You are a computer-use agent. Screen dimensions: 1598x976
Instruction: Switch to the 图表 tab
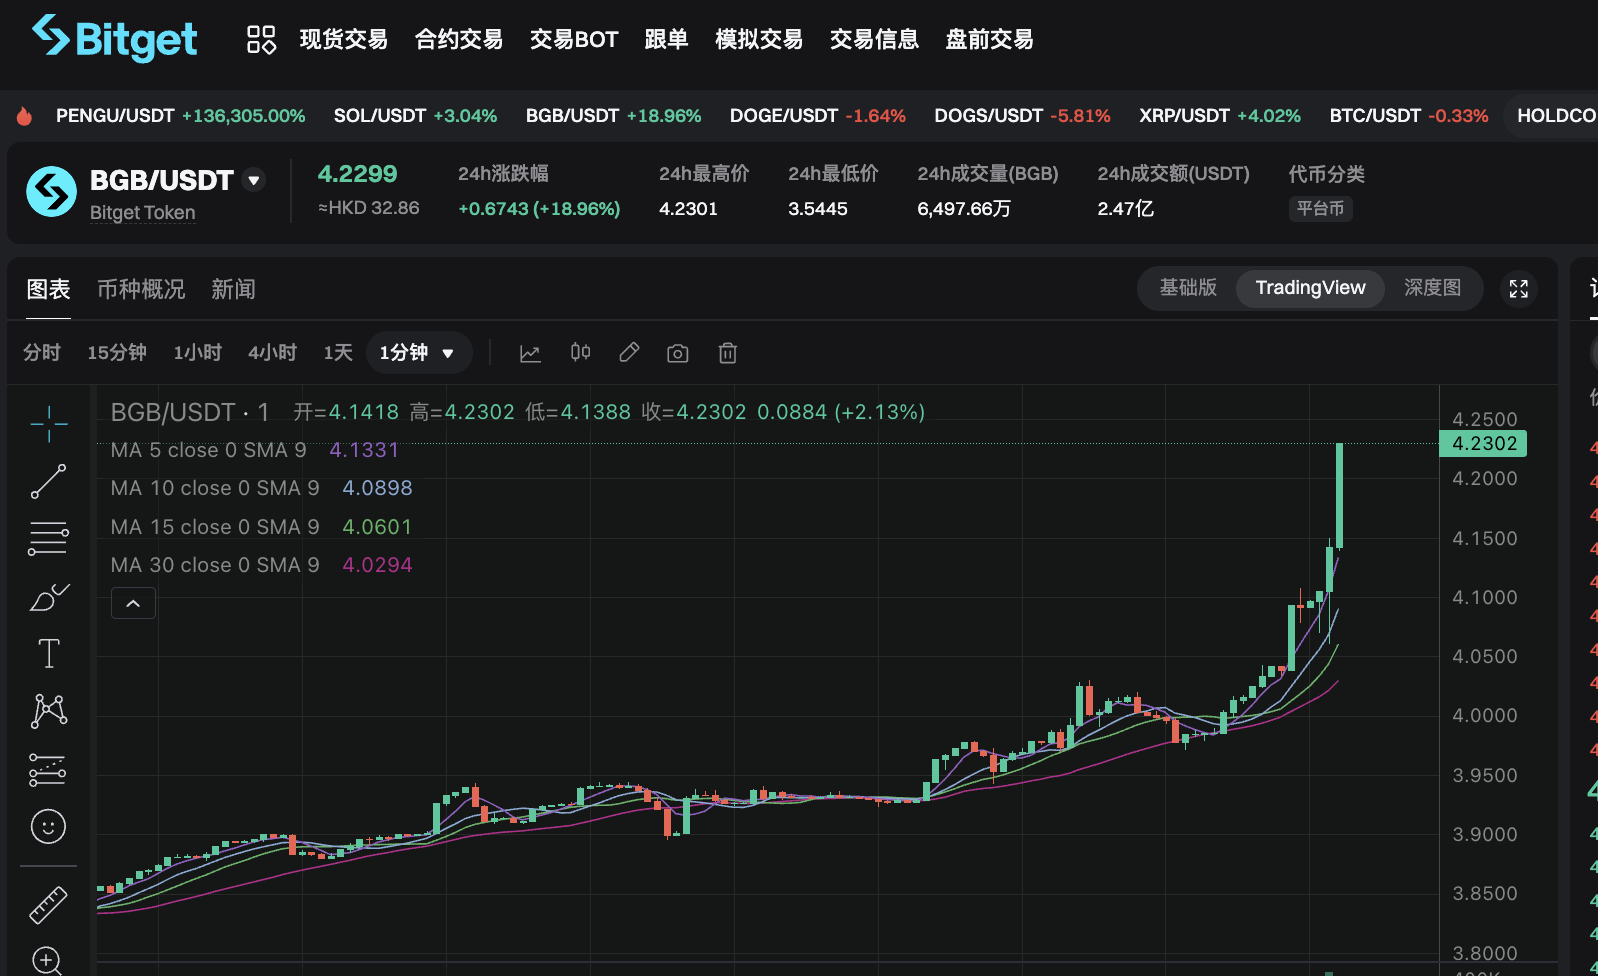point(48,289)
